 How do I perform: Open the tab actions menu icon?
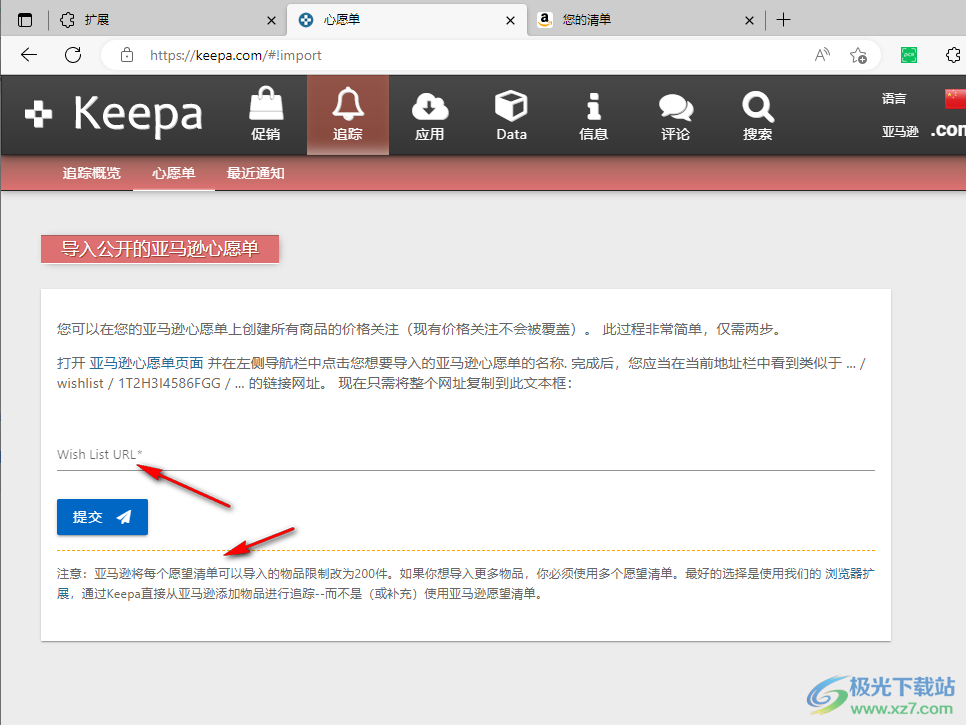click(25, 20)
